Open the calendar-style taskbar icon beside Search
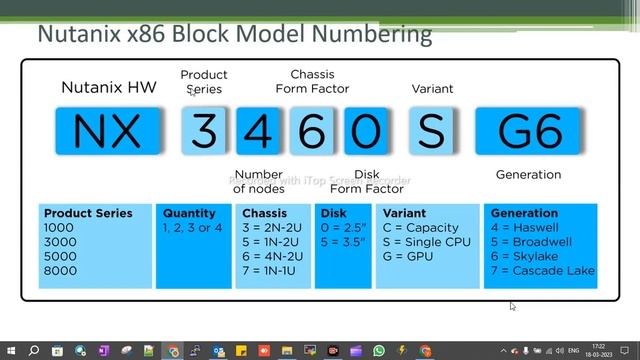 click(x=57, y=351)
